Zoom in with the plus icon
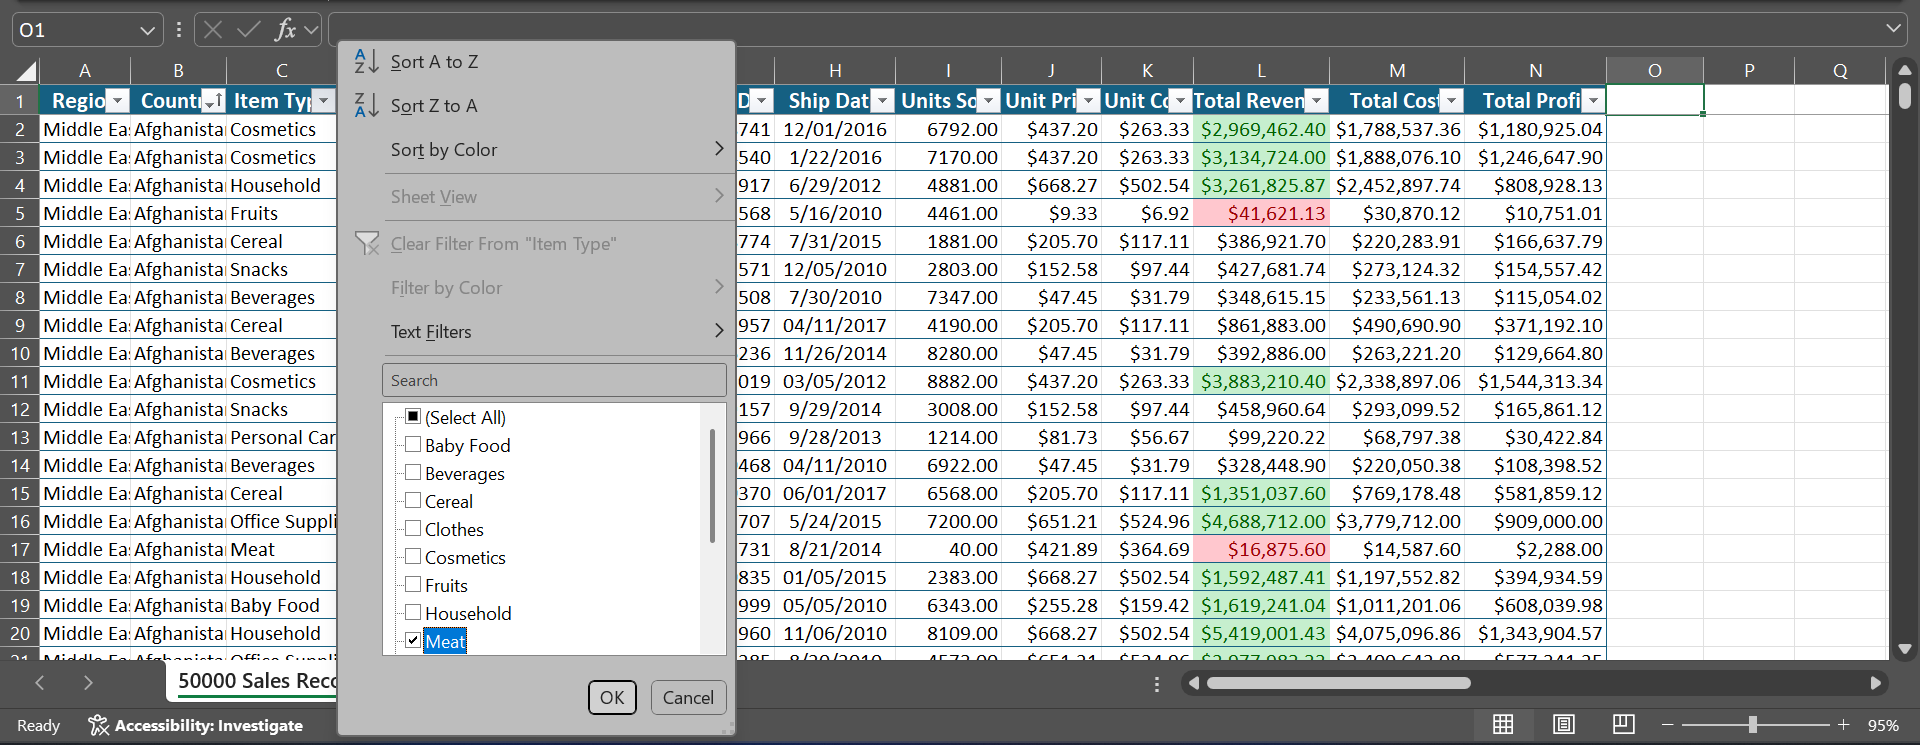 pyautogui.click(x=1843, y=725)
